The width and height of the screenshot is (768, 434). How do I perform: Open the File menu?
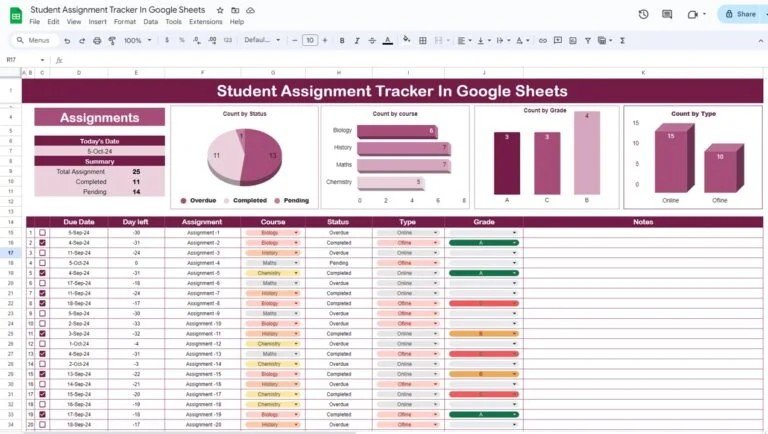pos(34,22)
